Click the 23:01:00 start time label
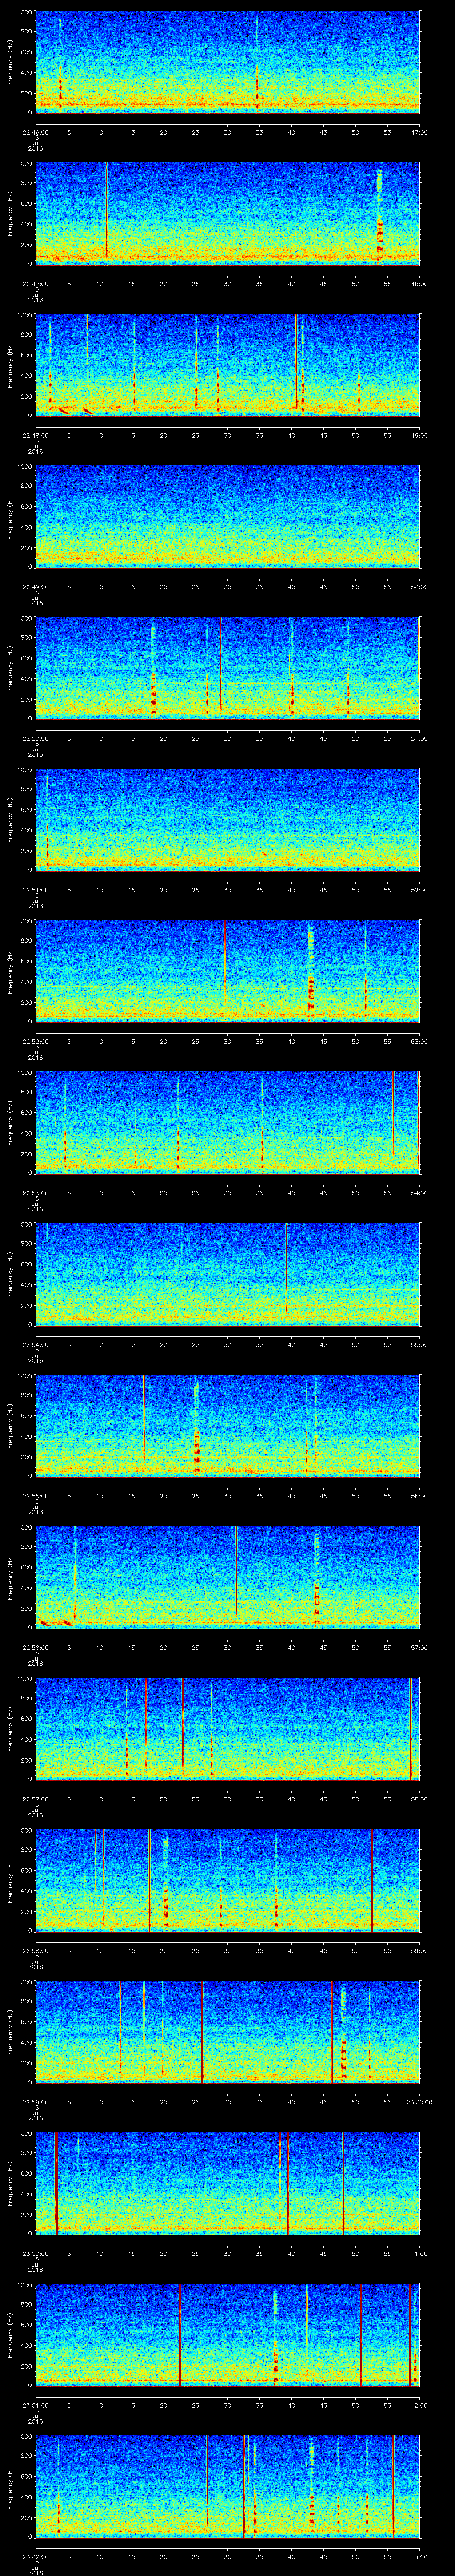455x2576 pixels. [x=35, y=2405]
